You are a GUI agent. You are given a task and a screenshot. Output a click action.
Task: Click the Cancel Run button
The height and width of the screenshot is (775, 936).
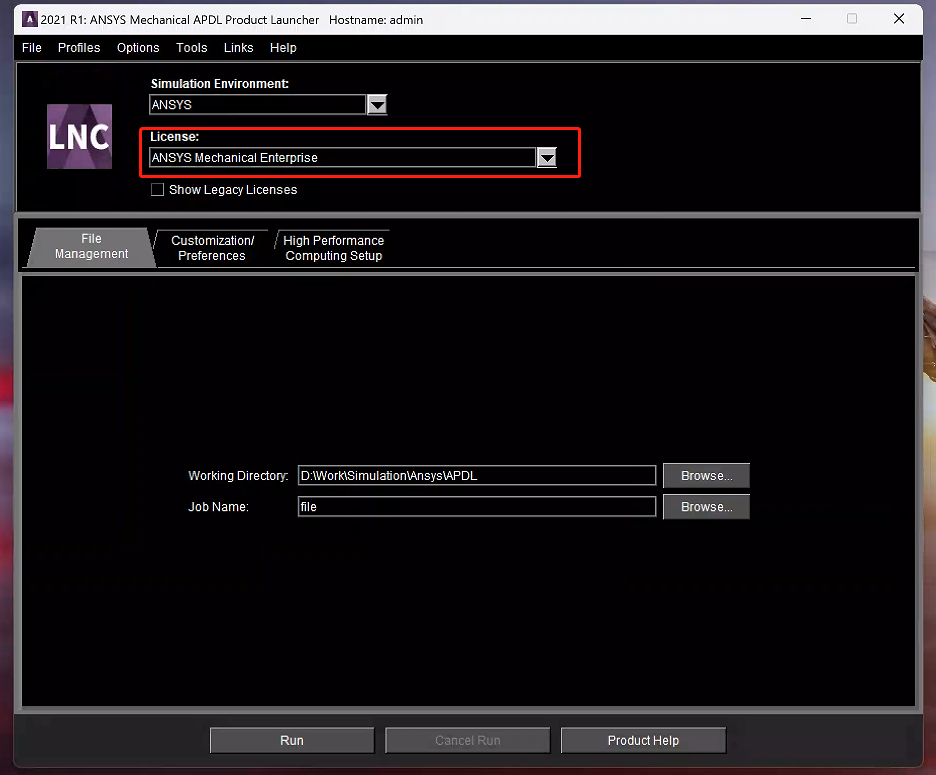[467, 740]
